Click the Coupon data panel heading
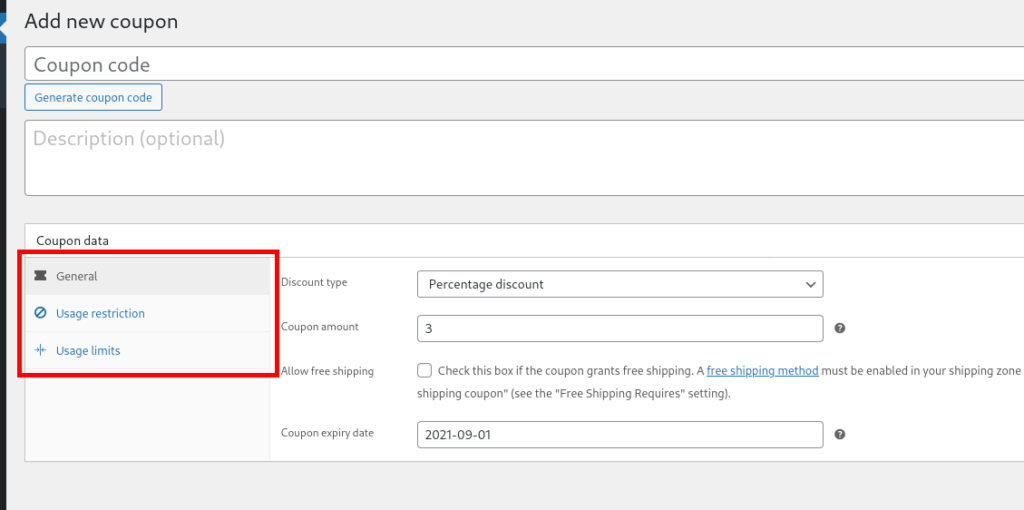Viewport: 1024px width, 510px height. click(72, 240)
